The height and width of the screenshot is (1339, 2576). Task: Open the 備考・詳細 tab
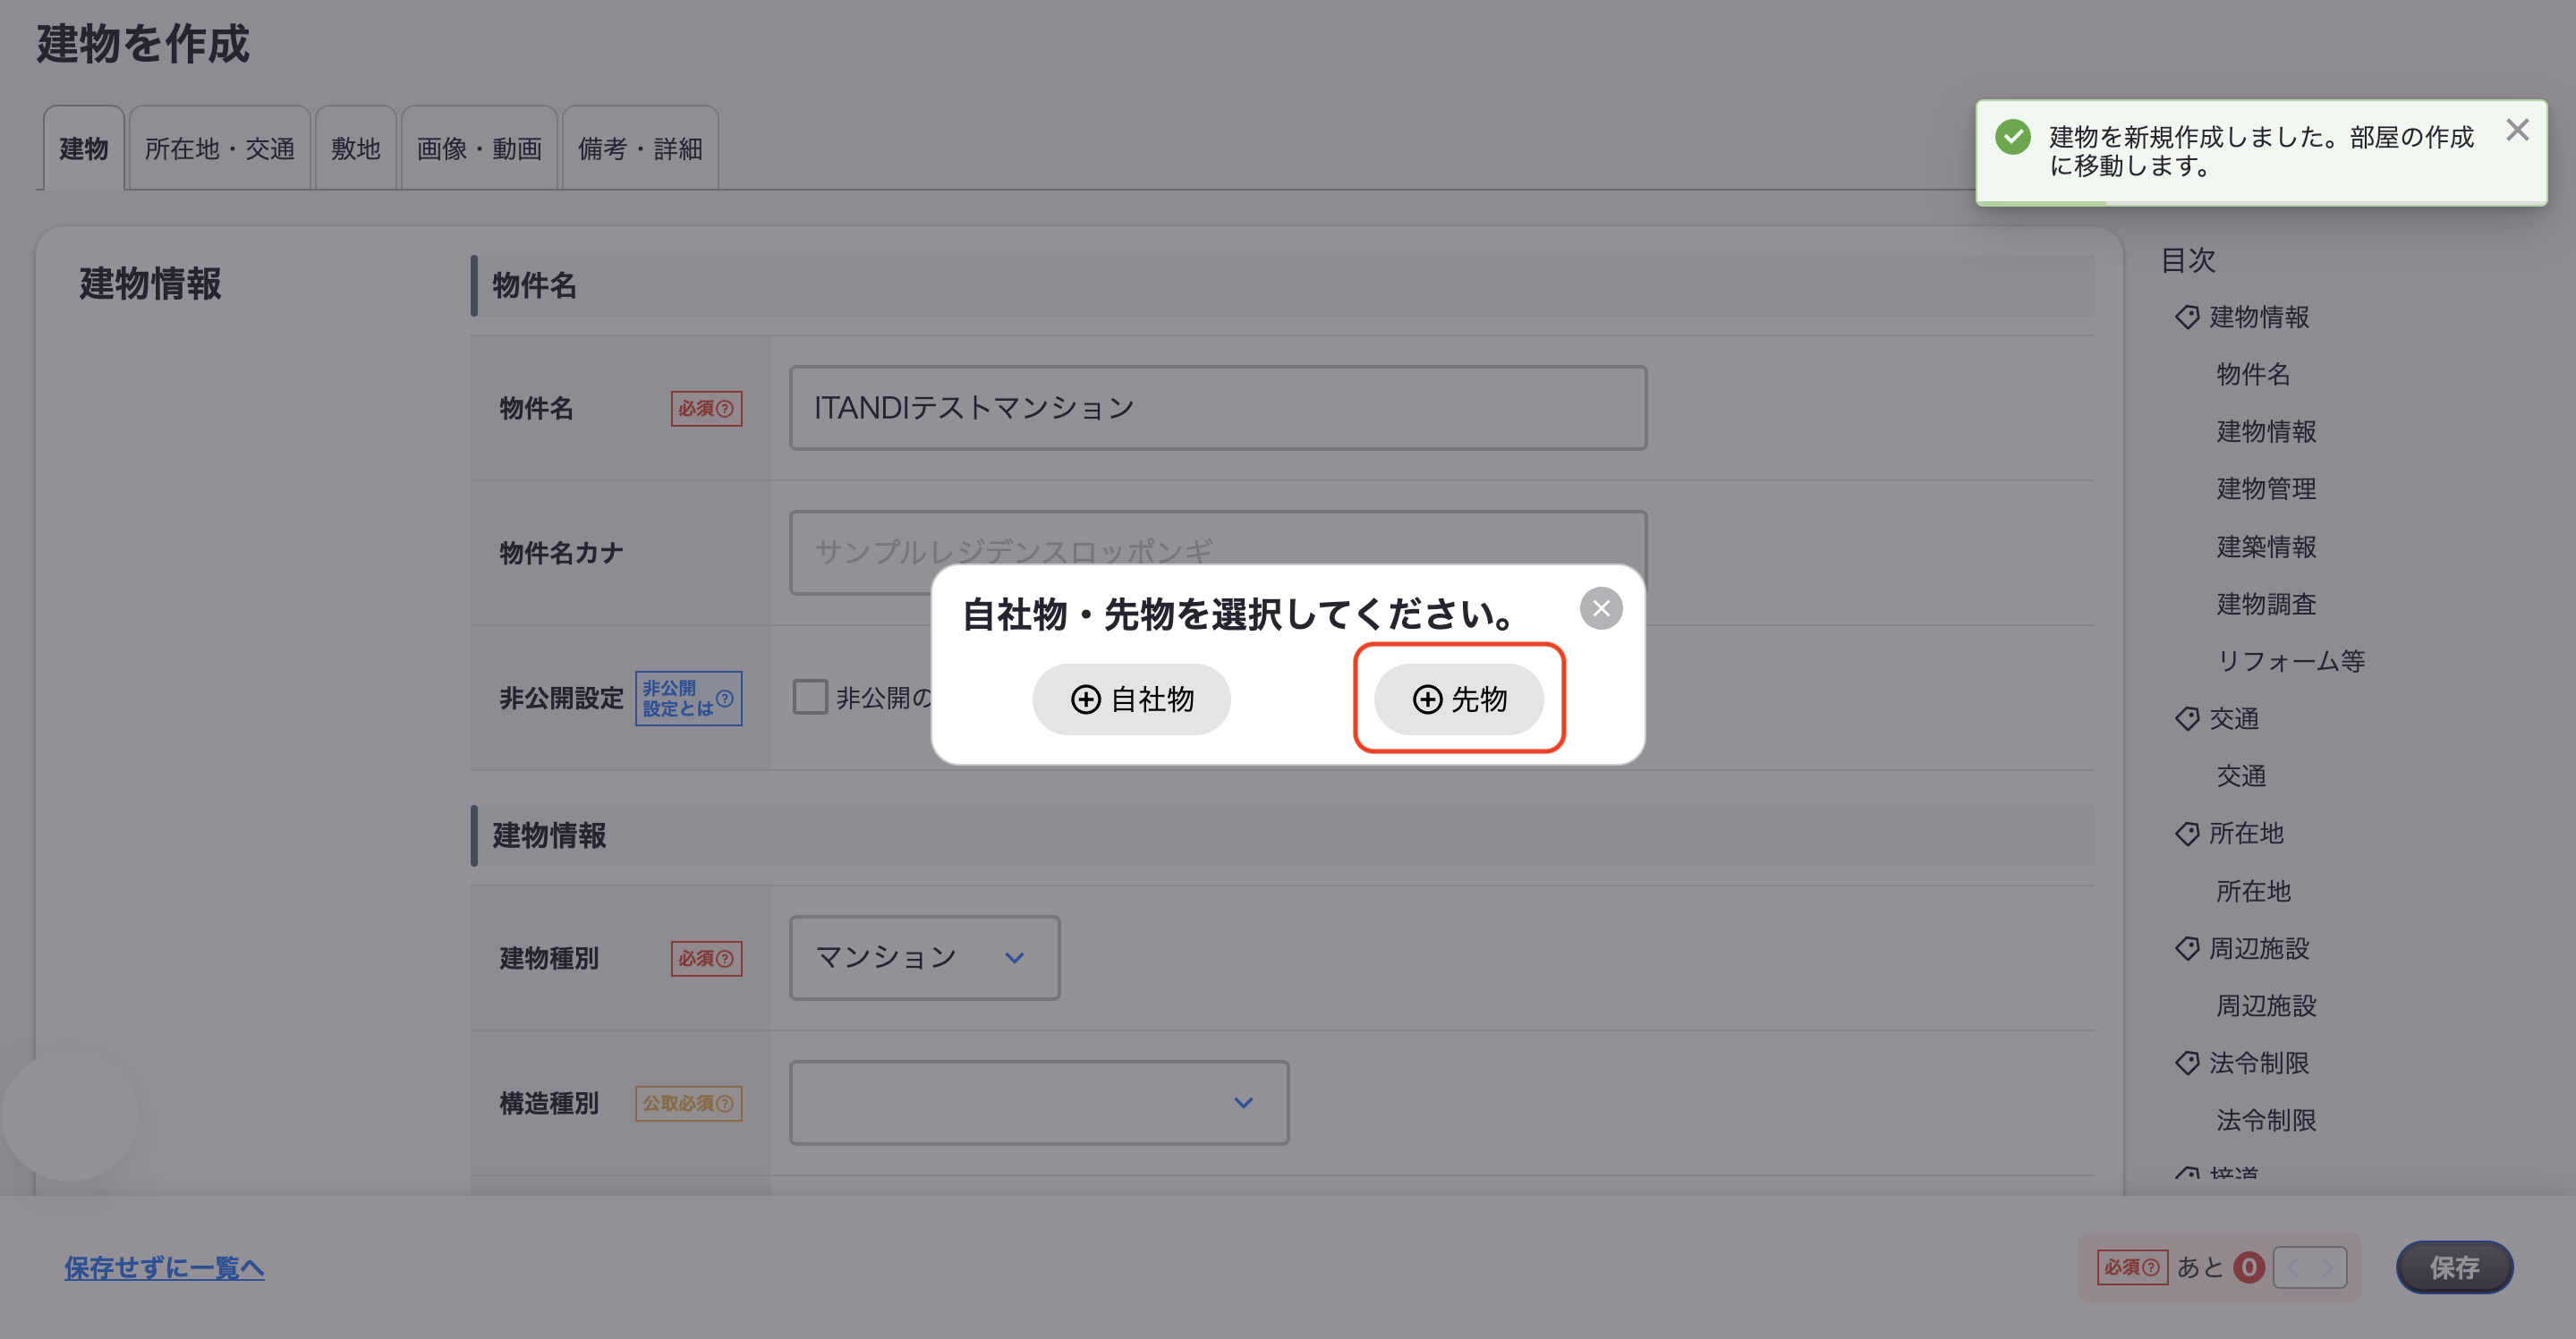640,148
